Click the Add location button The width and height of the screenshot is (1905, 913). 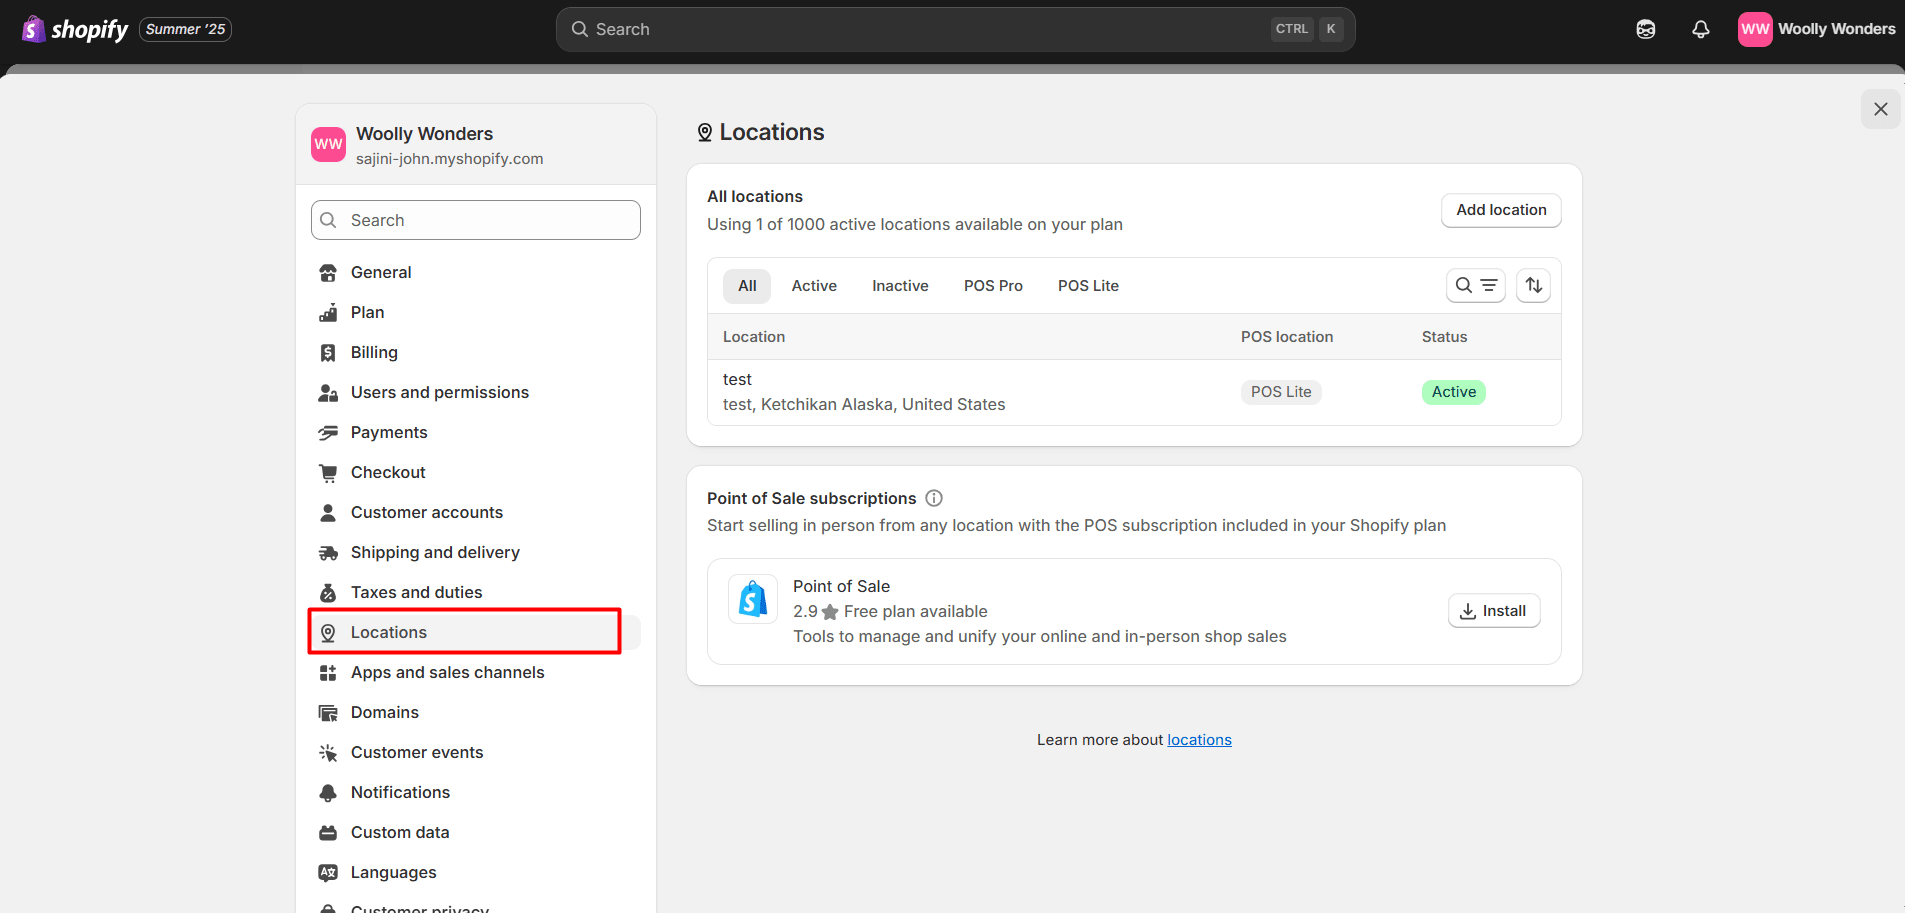pos(1501,210)
